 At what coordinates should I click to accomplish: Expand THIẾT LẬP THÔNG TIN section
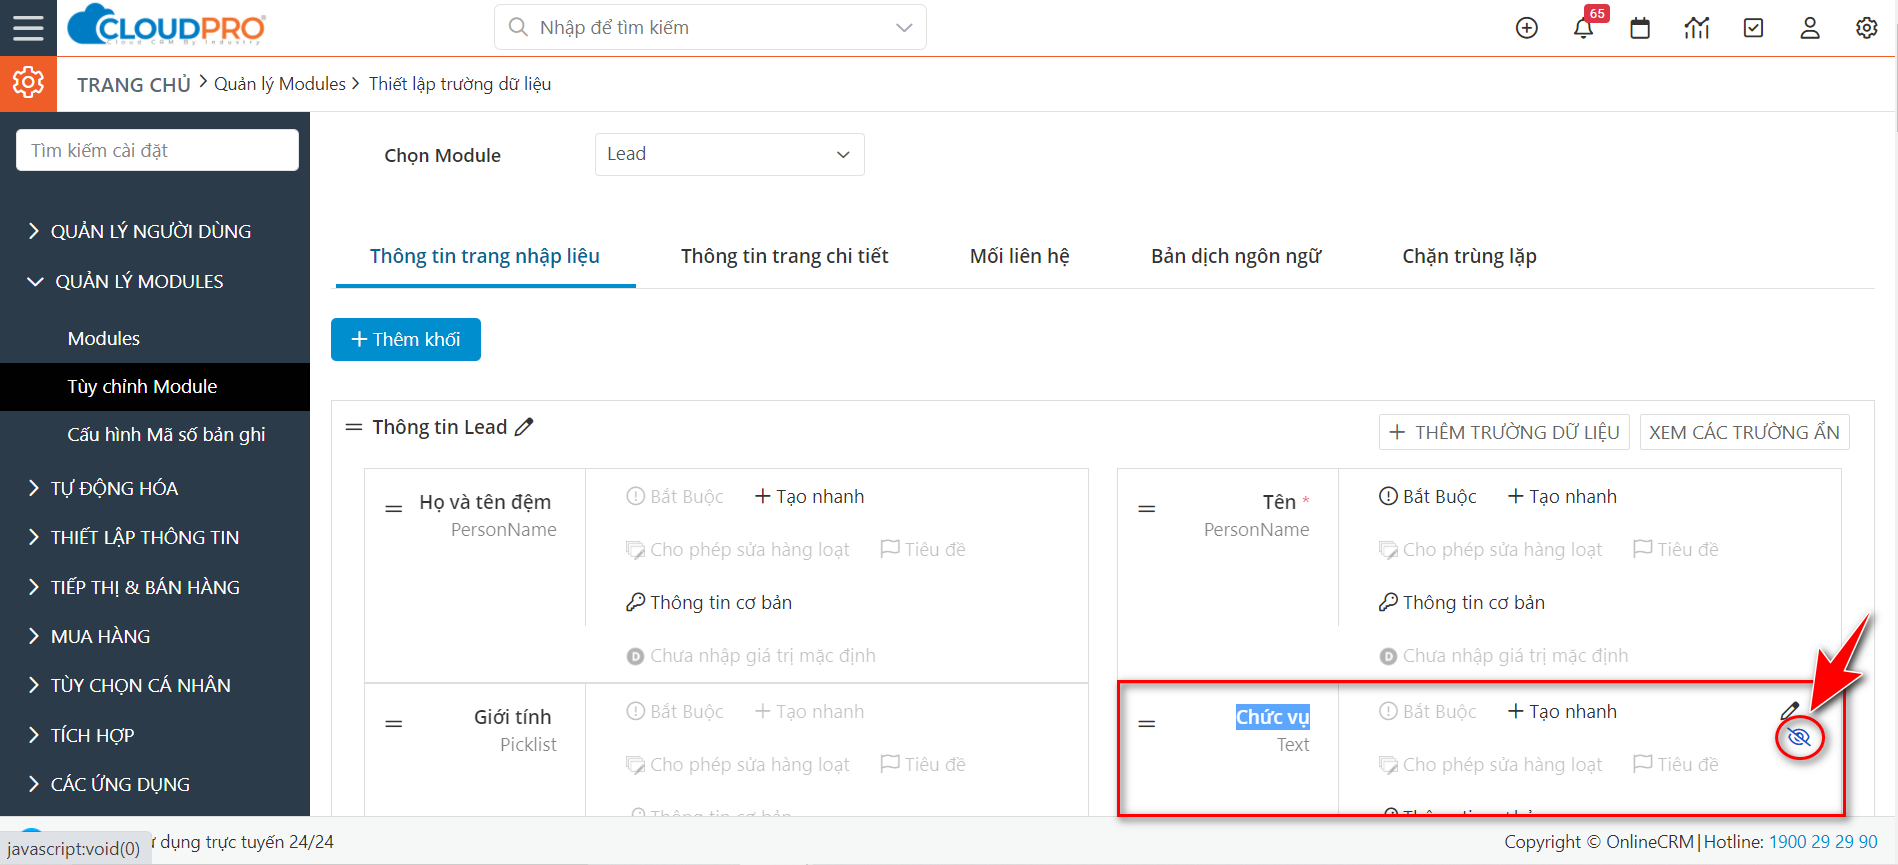[x=133, y=537]
